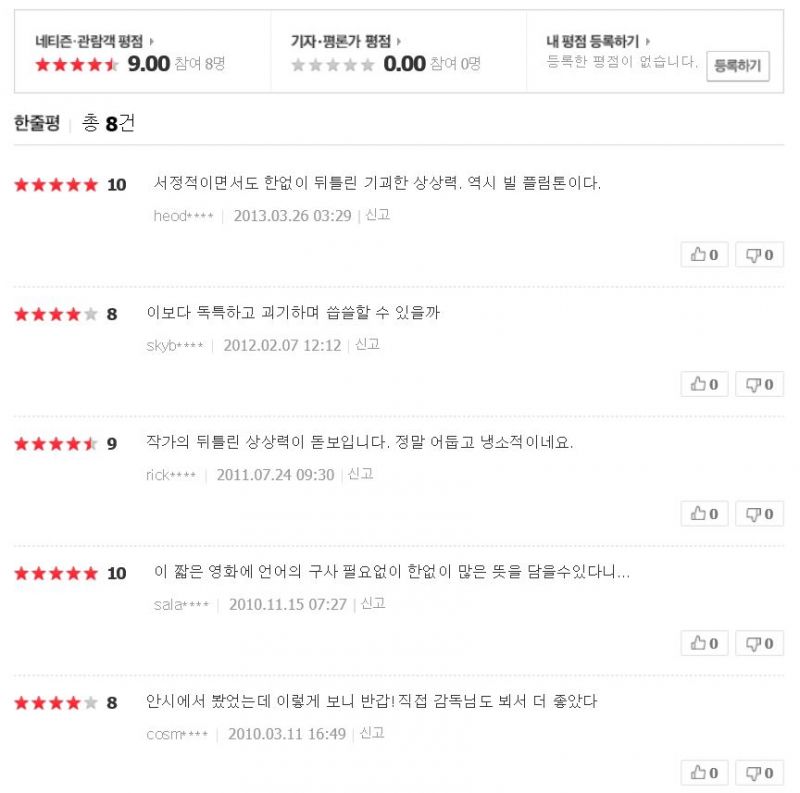Open 내 평점 등록하기 arrow link
This screenshot has width=800, height=793.
coord(649,42)
